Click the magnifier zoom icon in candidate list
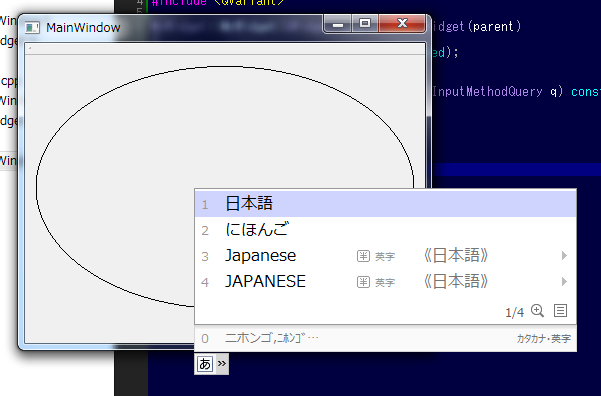601x396 pixels. point(537,311)
